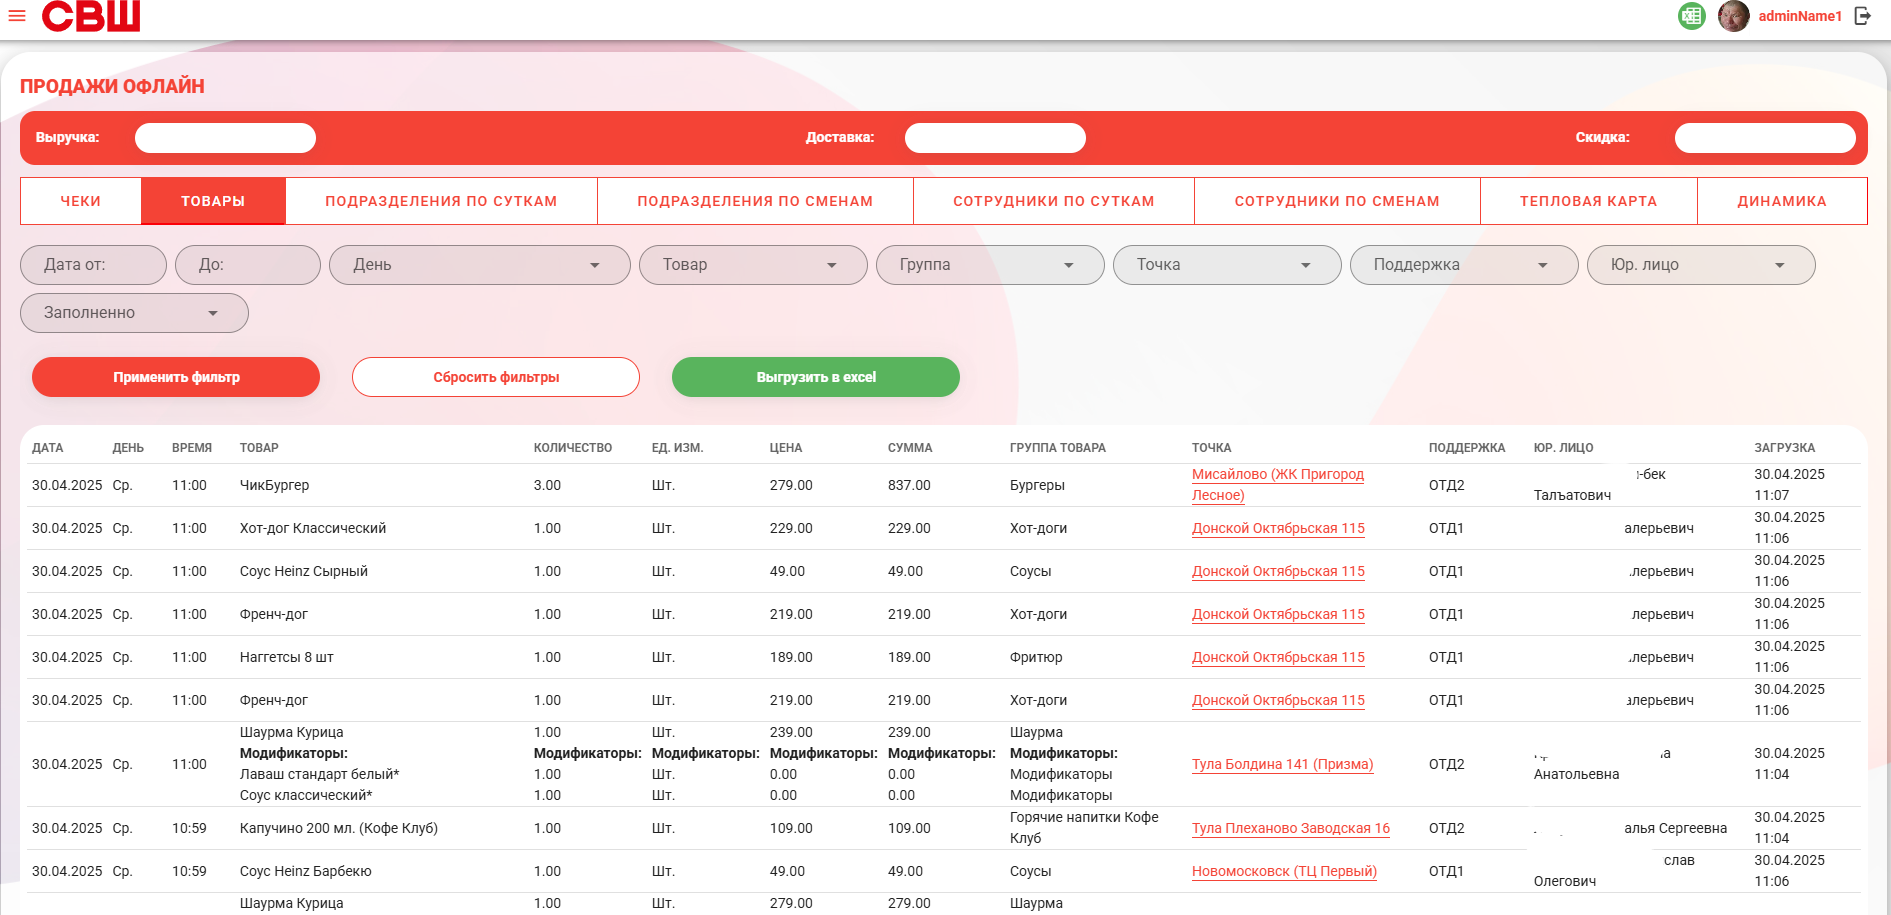Select the Хот-дог Классический product cell
1891x915 pixels.
tap(313, 528)
